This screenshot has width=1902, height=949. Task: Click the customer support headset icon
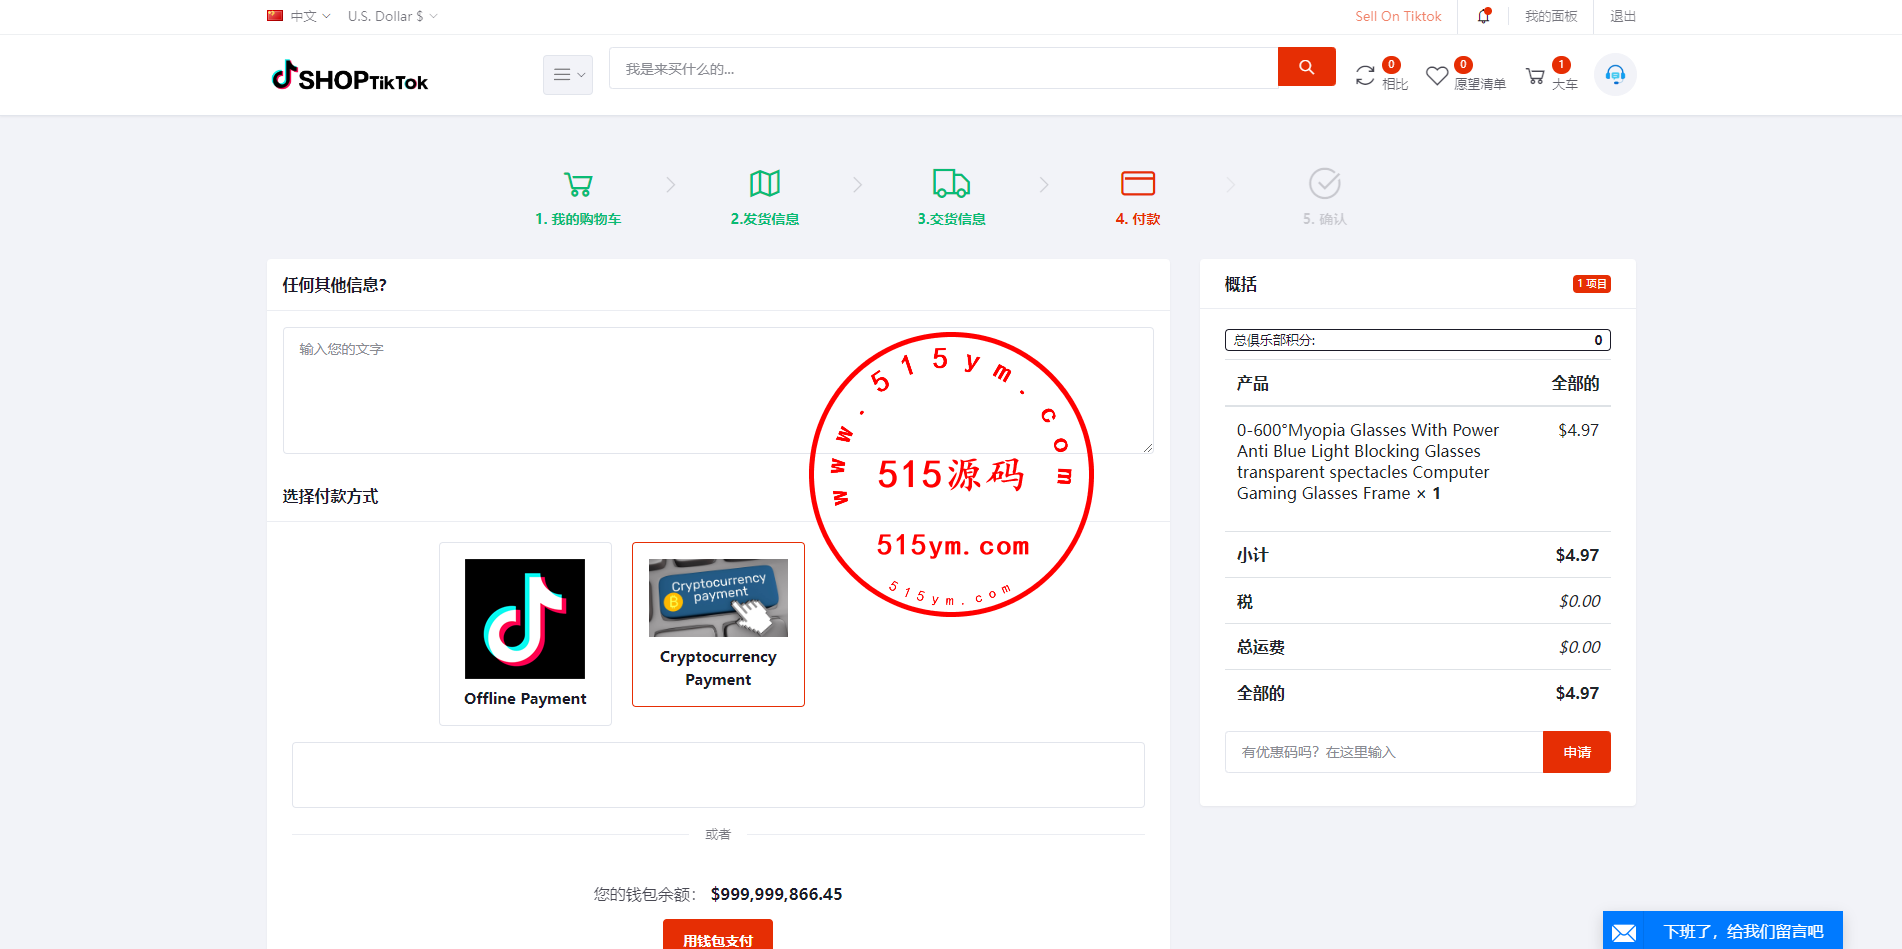coord(1615,75)
